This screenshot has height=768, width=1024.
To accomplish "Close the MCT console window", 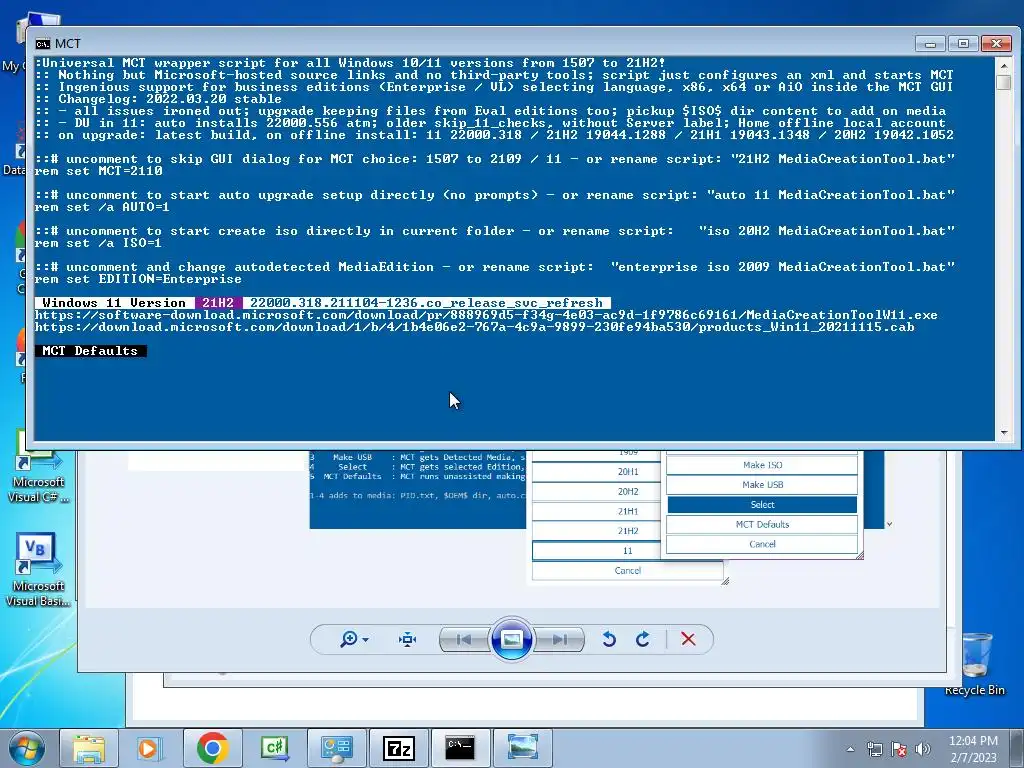I will click(996, 44).
